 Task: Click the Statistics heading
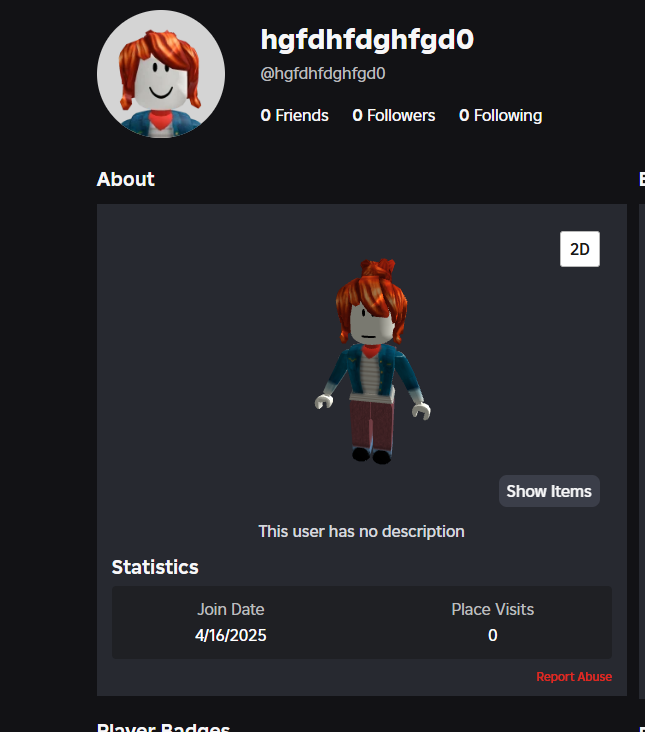click(x=155, y=567)
